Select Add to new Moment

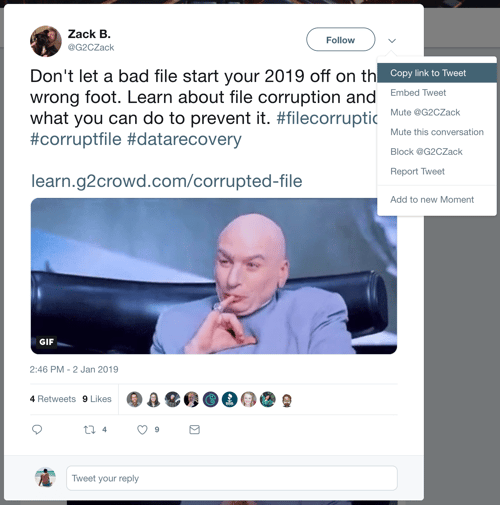click(x=432, y=199)
